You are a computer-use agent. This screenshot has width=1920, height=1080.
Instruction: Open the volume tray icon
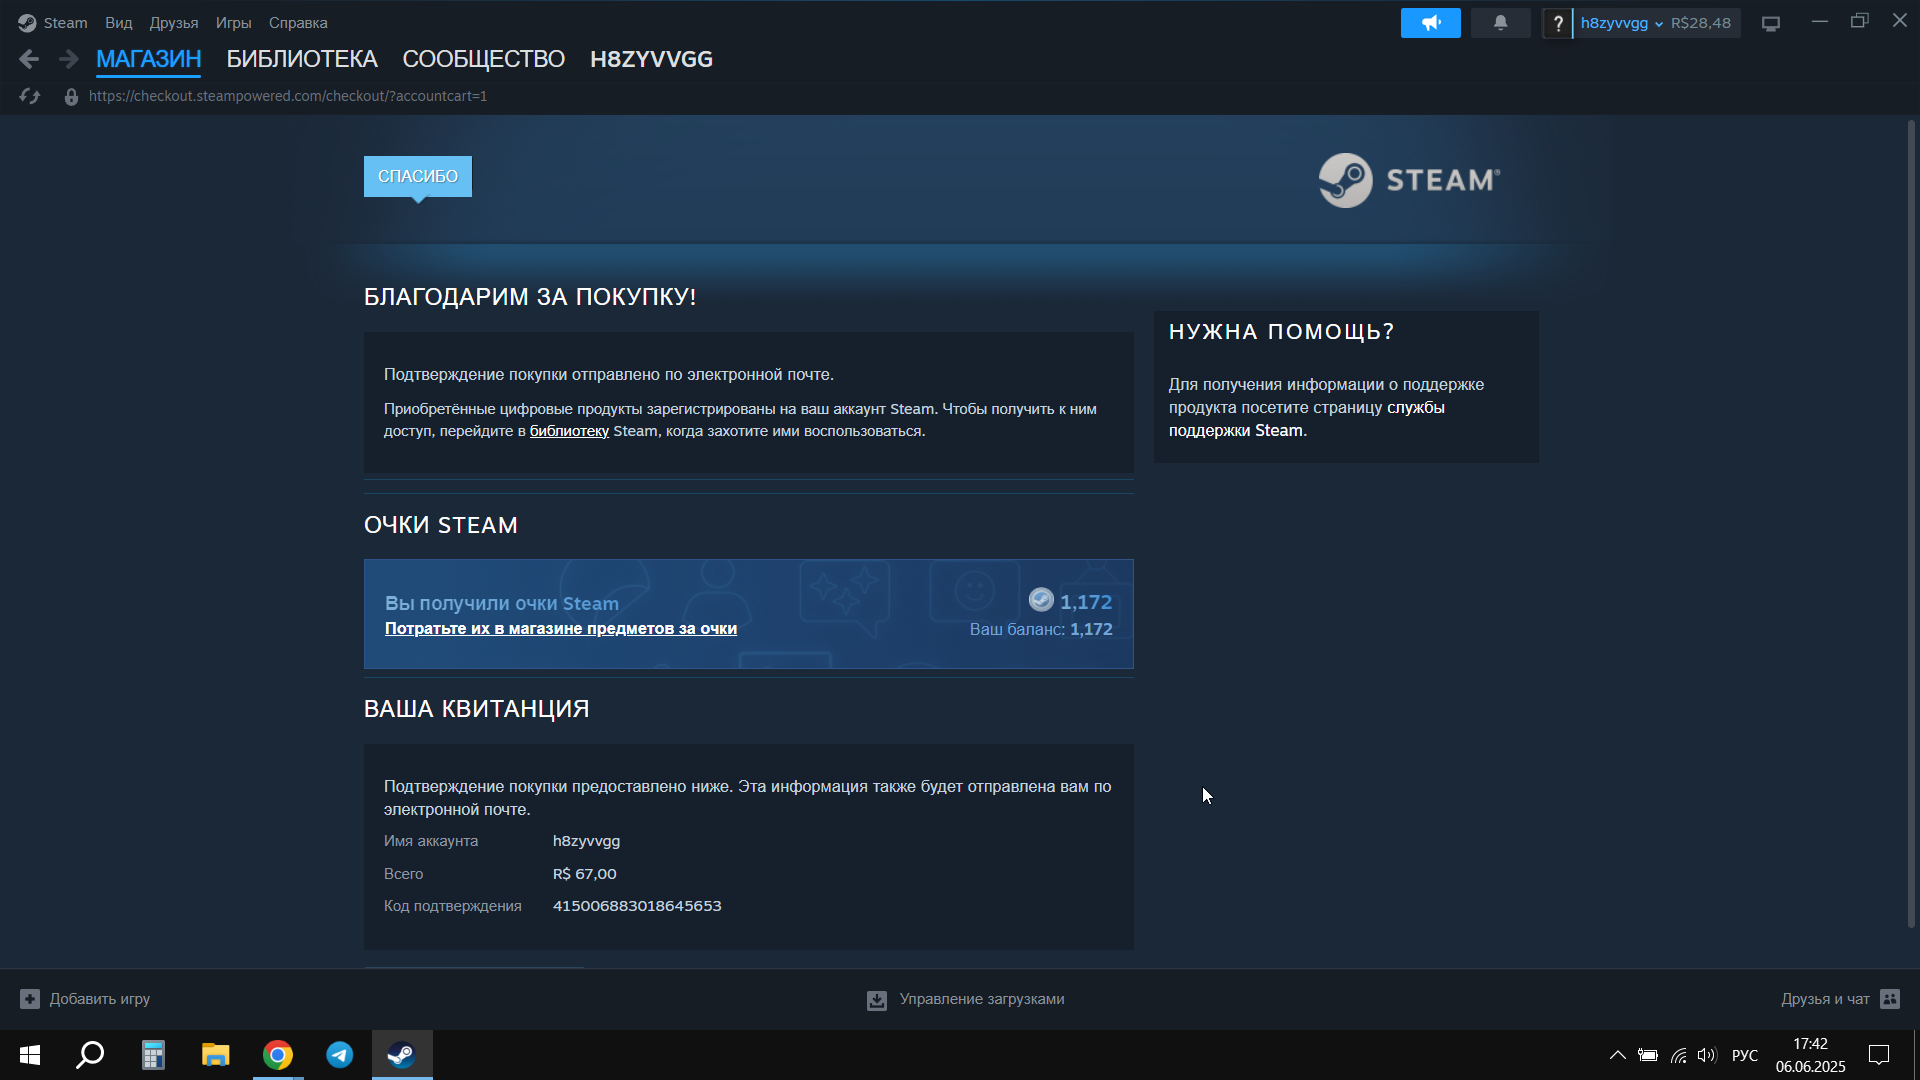pos(1707,1055)
